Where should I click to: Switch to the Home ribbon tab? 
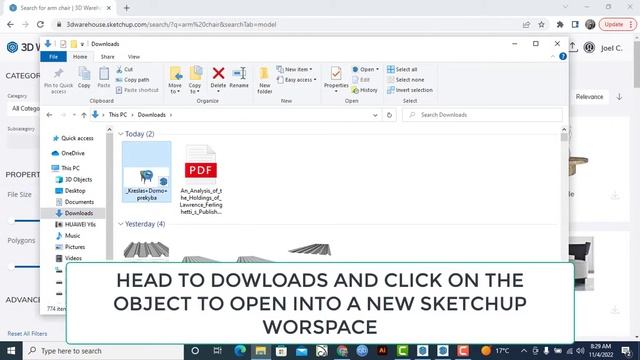pos(80,57)
